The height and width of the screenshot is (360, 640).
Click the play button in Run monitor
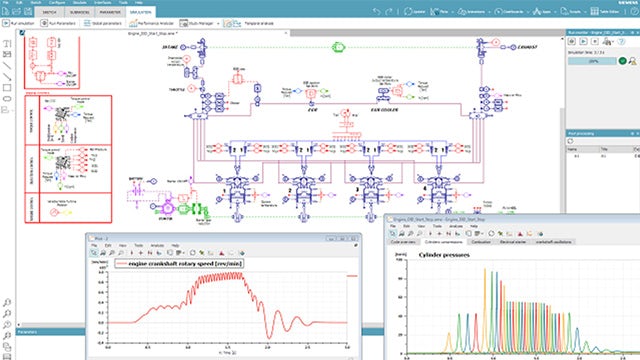tap(583, 41)
